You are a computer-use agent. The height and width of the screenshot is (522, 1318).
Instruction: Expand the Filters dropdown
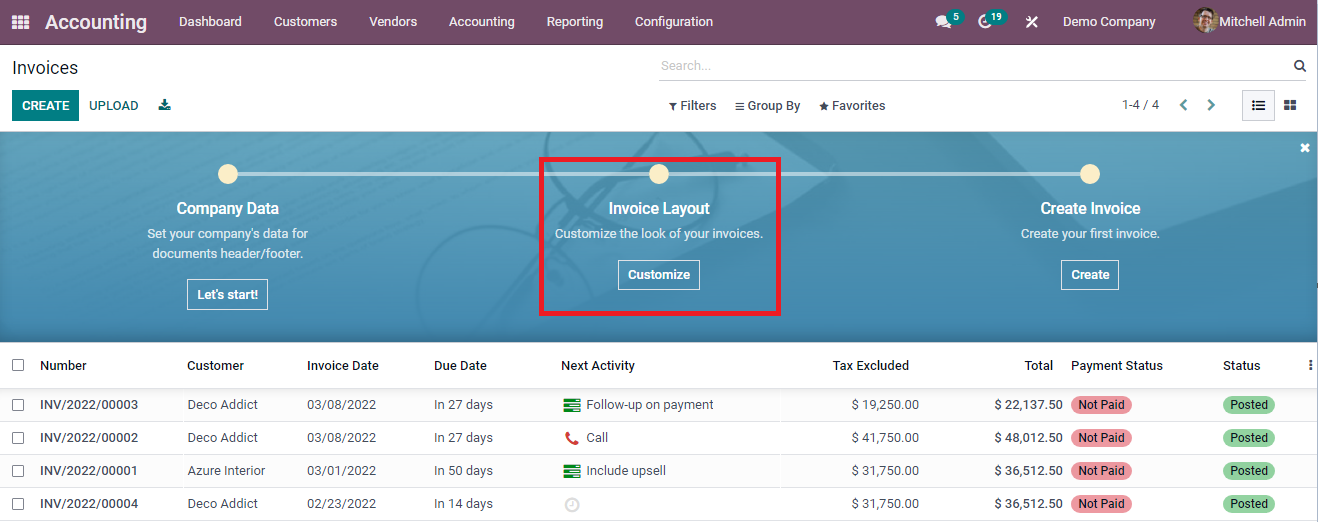(x=692, y=106)
